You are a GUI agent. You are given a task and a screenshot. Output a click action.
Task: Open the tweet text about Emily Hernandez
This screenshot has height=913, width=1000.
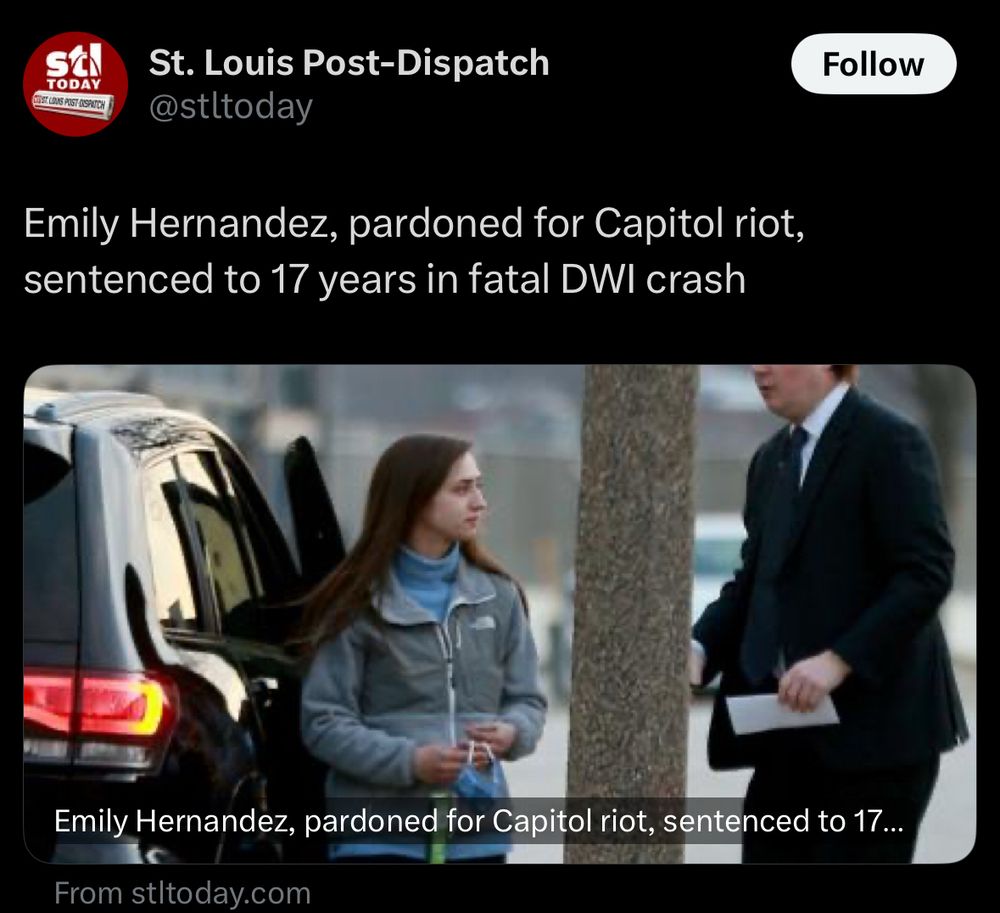(414, 251)
